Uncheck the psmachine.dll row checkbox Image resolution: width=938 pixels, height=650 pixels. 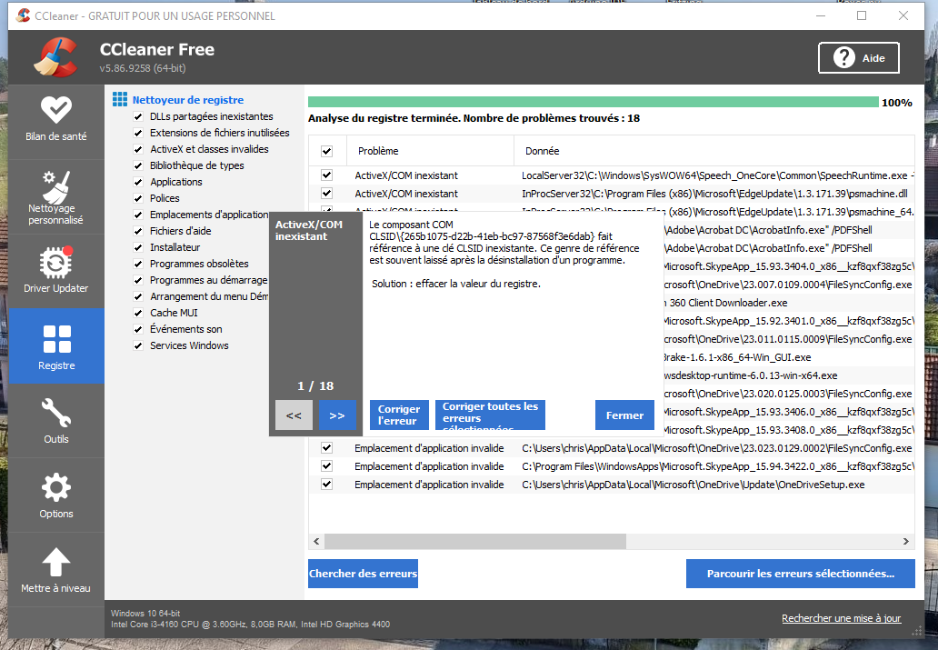tap(327, 193)
